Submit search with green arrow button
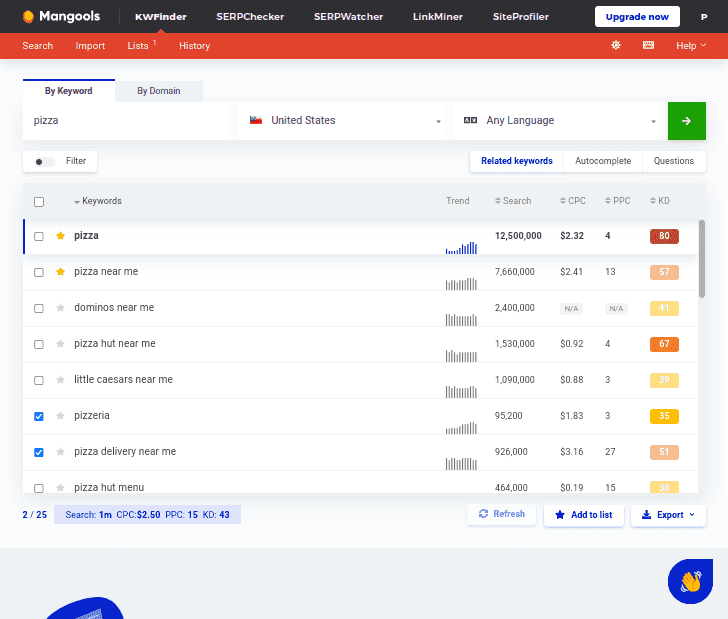The height and width of the screenshot is (619, 728). 687,121
